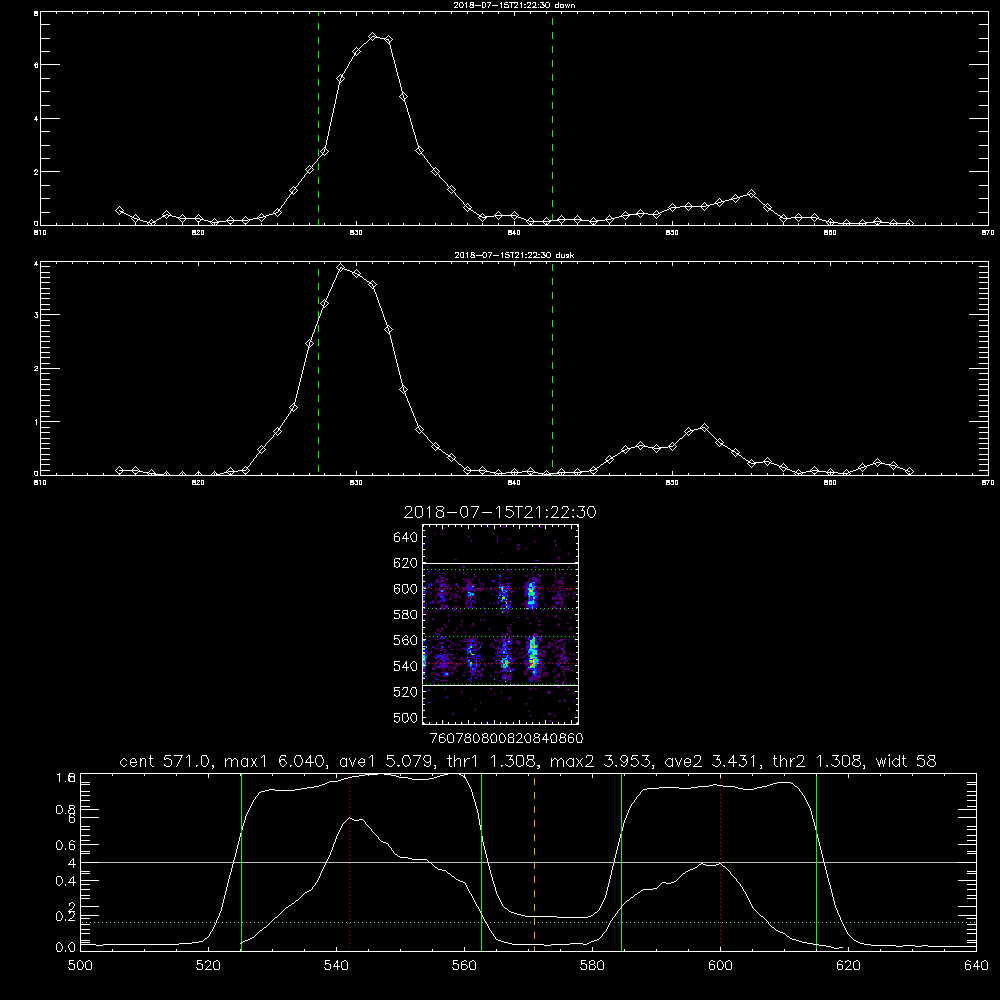Click the green vertical line near 615 in the bottom plot
The height and width of the screenshot is (1000, 1000).
click(x=816, y=861)
